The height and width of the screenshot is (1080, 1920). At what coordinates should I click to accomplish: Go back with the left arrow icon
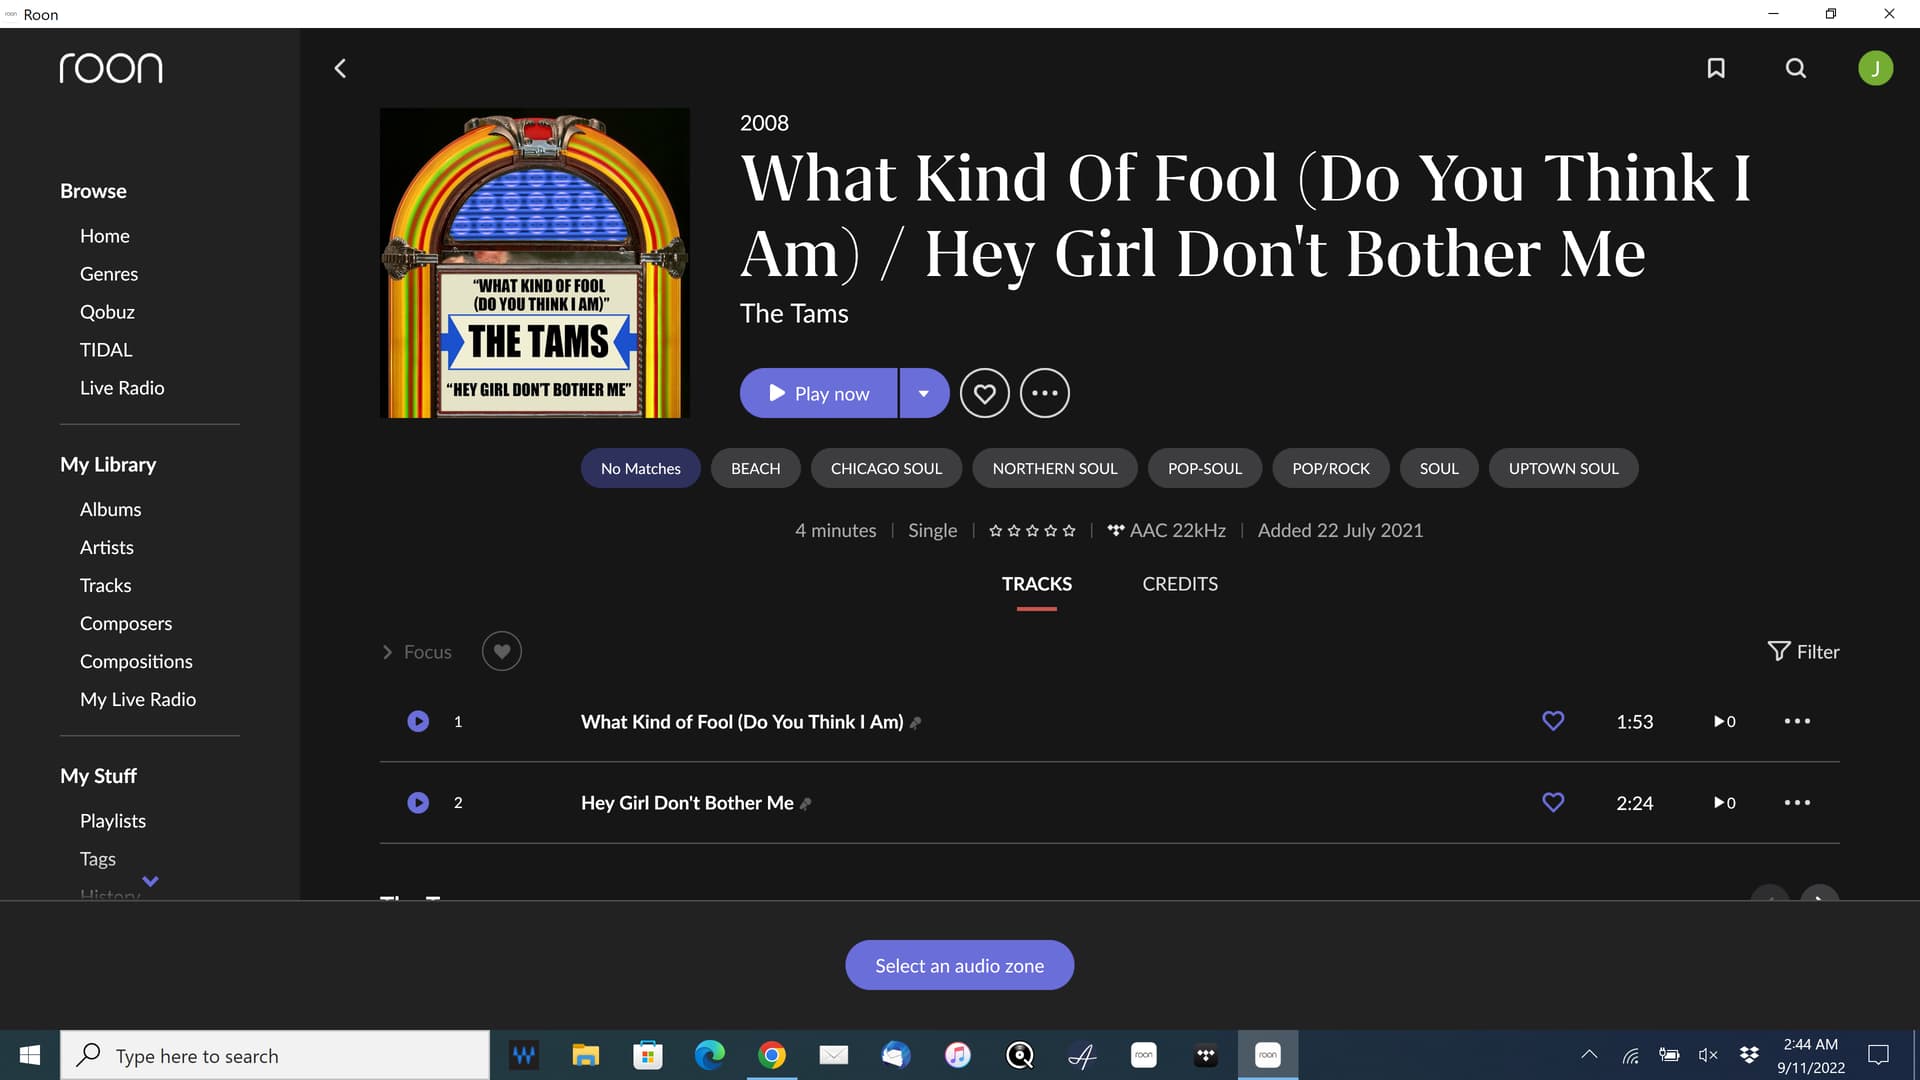(340, 68)
